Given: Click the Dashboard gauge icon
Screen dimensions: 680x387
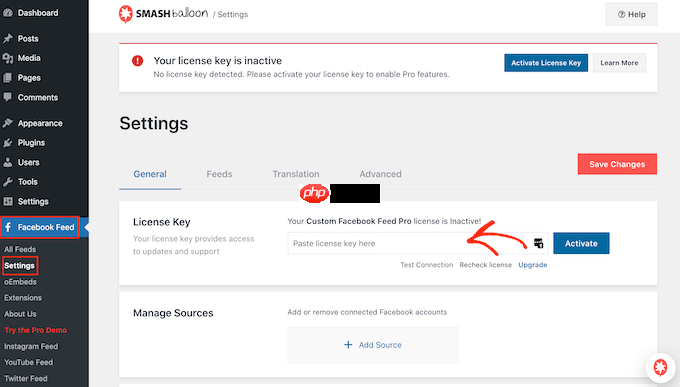Looking at the screenshot, I should 7,13.
